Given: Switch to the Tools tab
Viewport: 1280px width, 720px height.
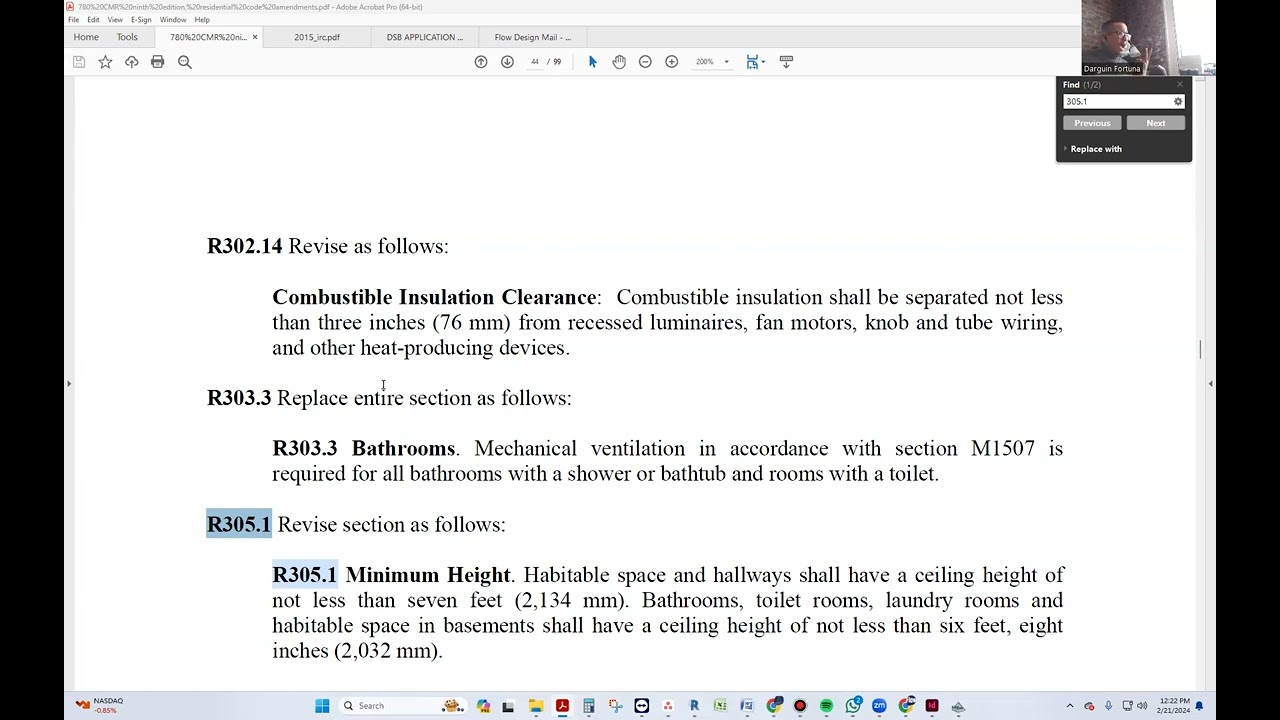Looking at the screenshot, I should [127, 37].
